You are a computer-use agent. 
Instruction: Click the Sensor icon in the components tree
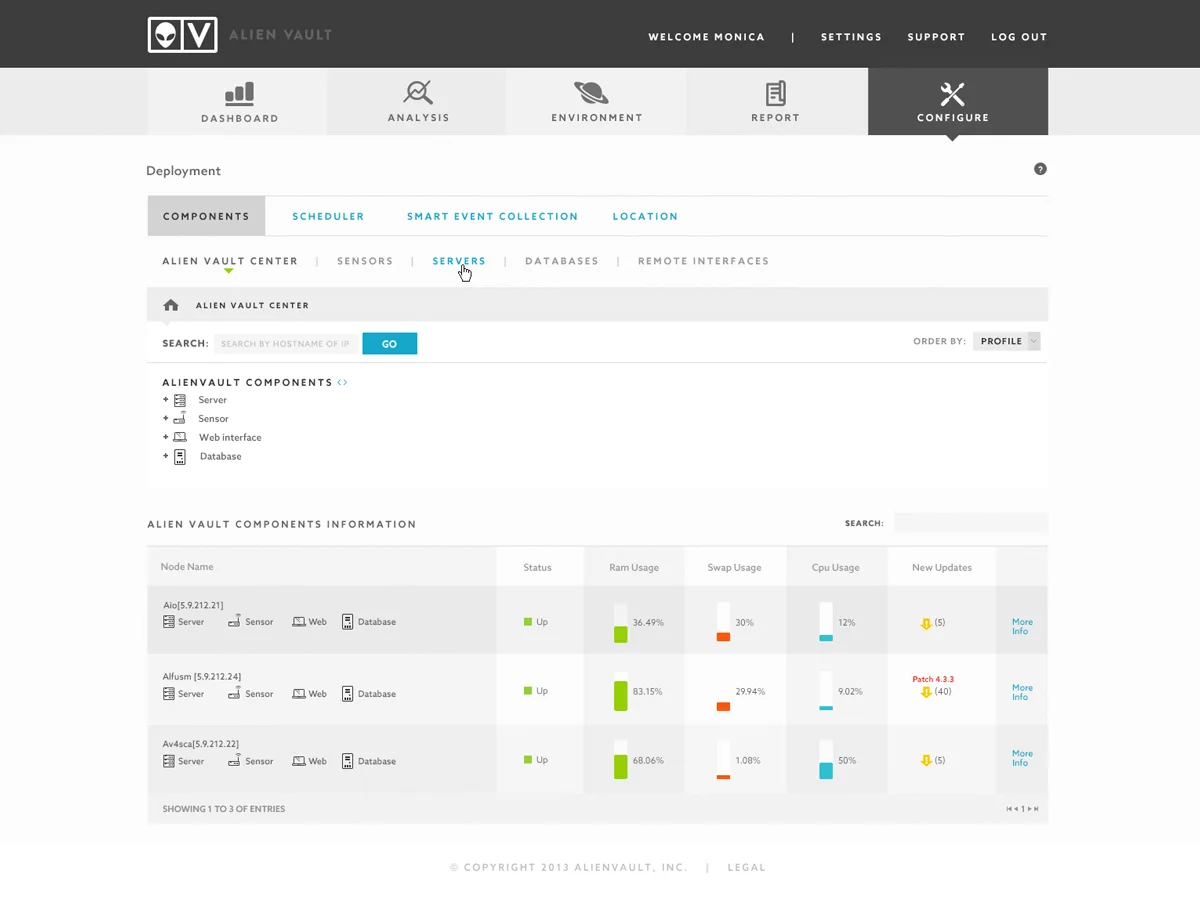click(x=180, y=418)
